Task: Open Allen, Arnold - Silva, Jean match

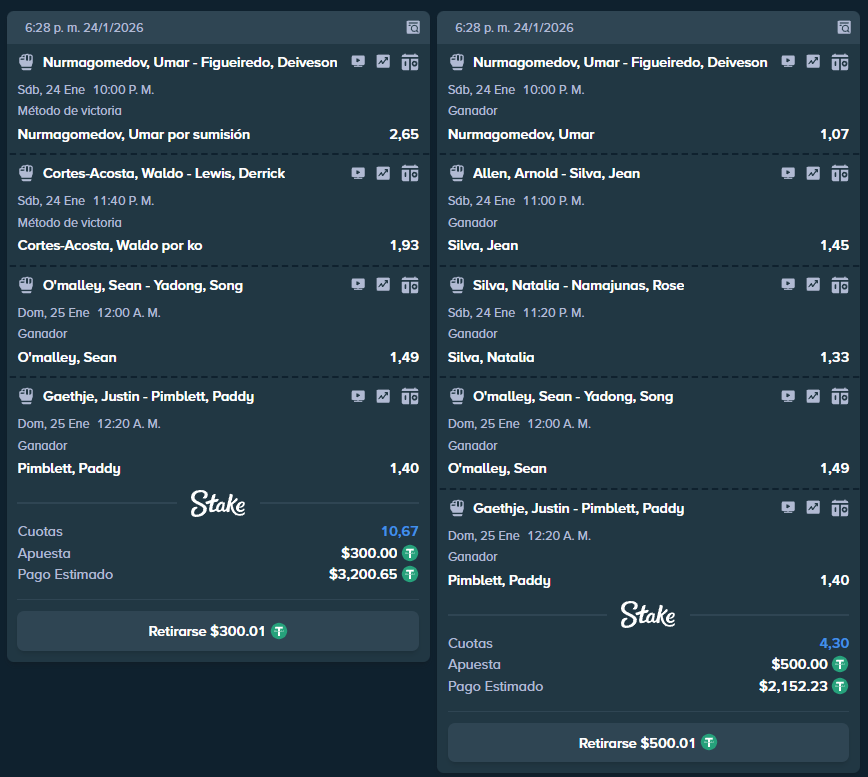Action: click(556, 174)
